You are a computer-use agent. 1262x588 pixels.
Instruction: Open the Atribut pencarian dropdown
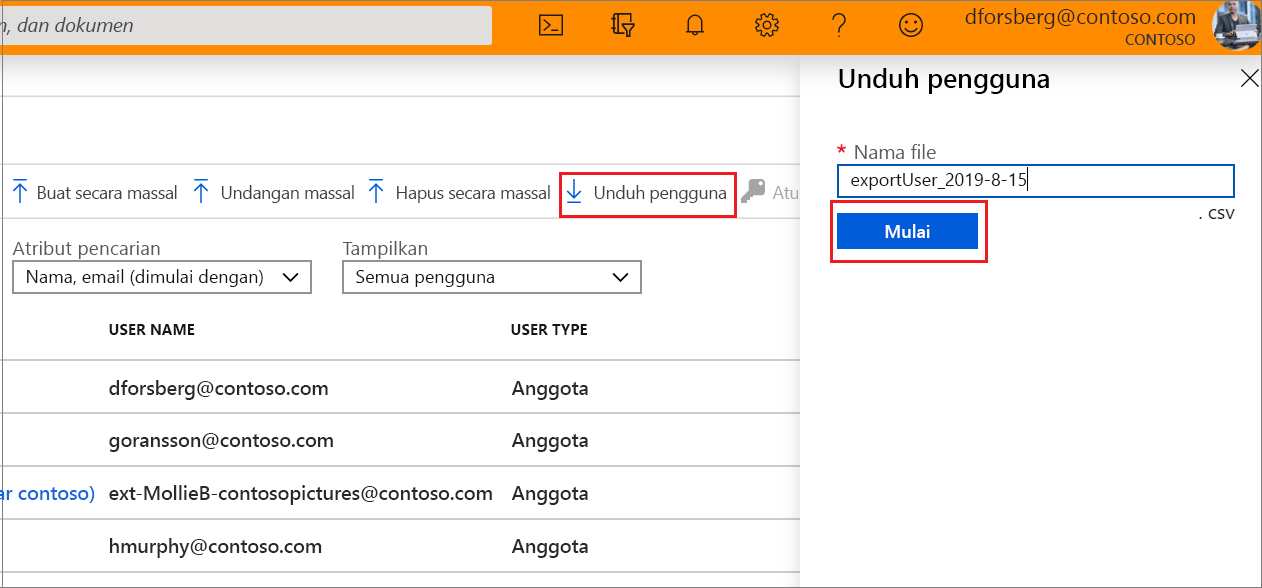pos(161,277)
